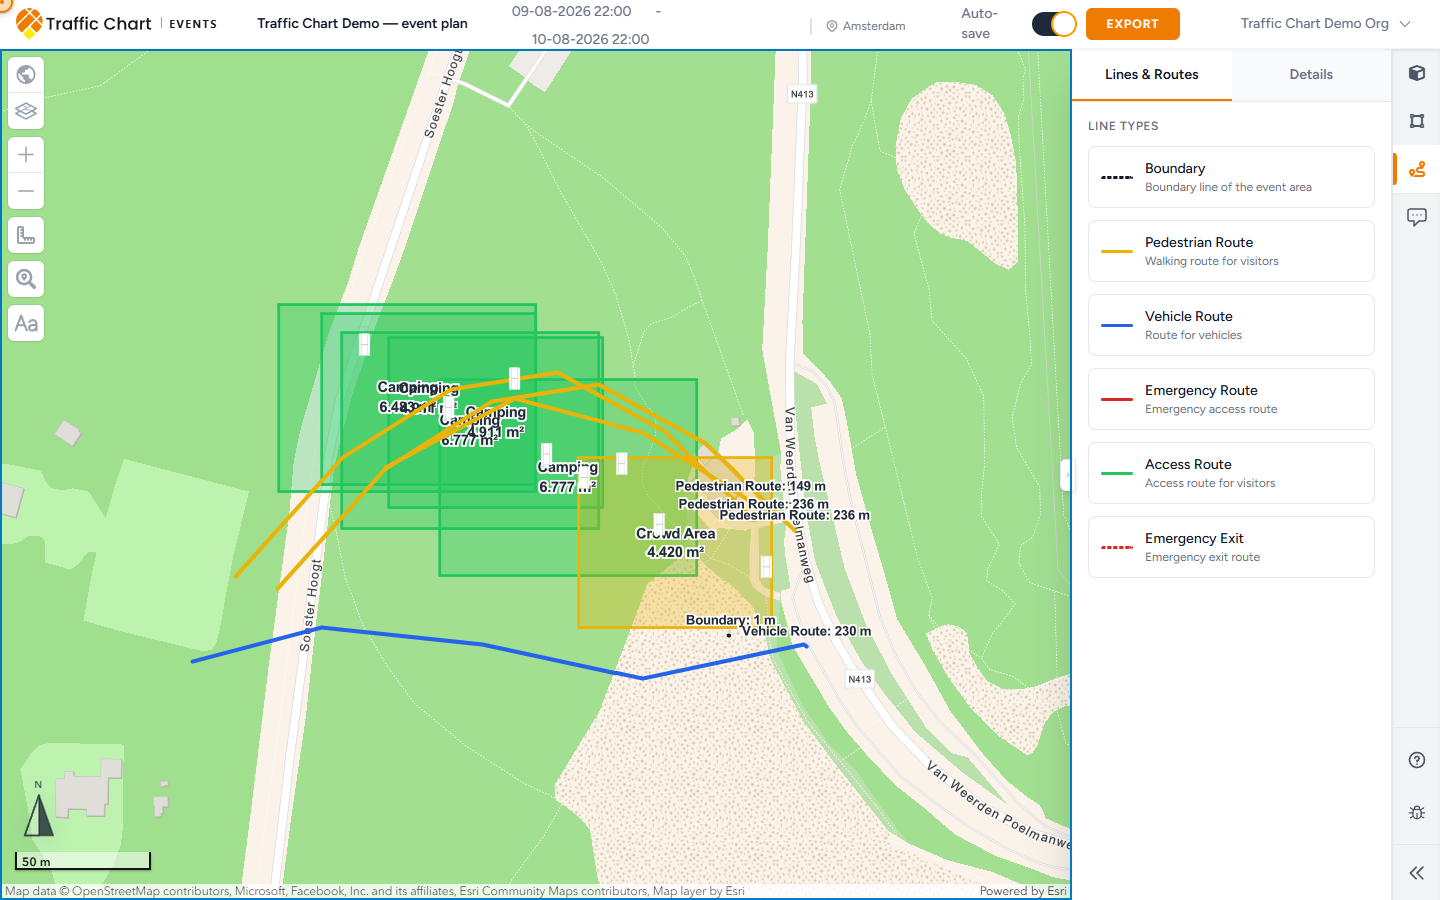
Task: Select the Vehicle Route line type
Action: (1231, 325)
